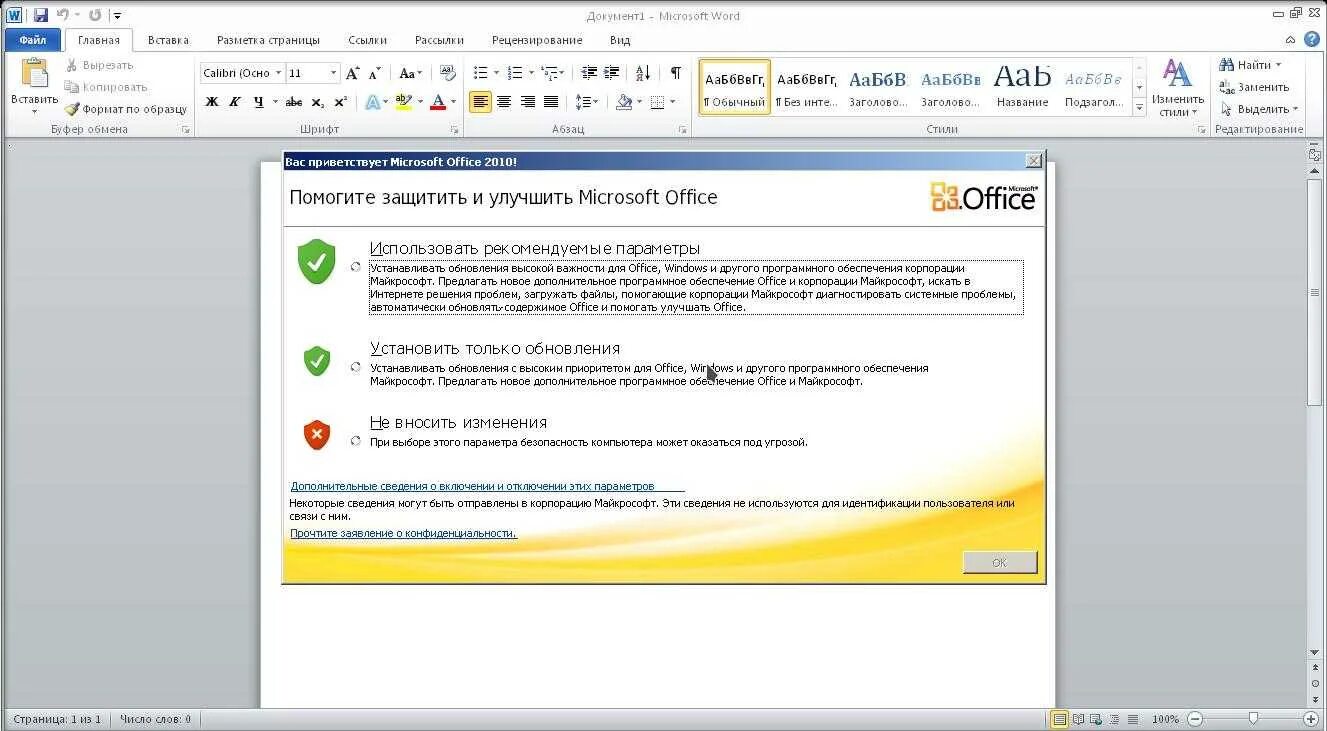Toggle bold (Ж) formatting
This screenshot has width=1327, height=731.
coord(211,102)
